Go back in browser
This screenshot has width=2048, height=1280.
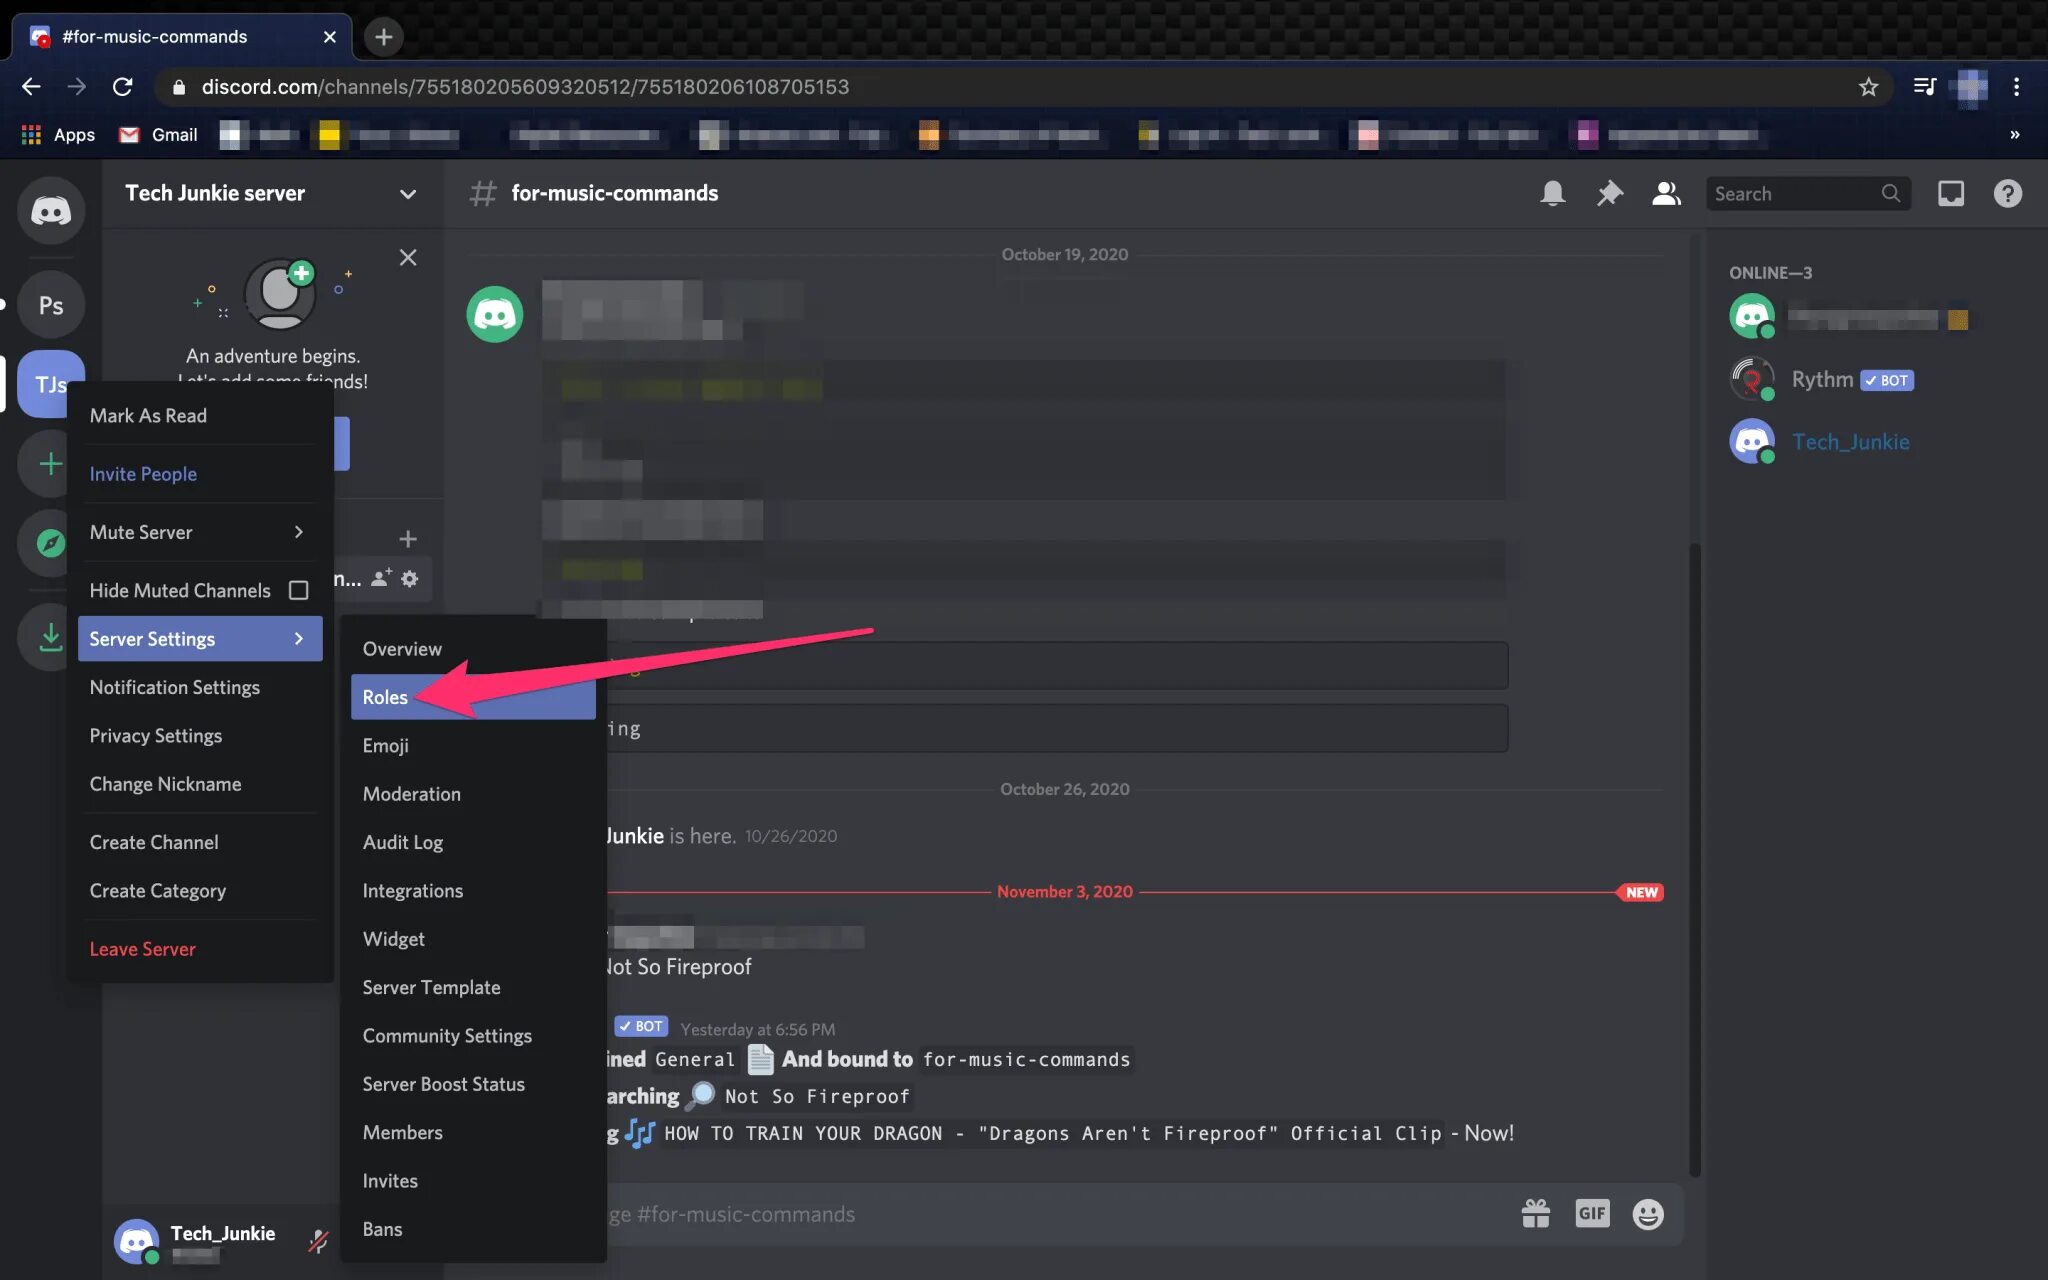pos(31,87)
